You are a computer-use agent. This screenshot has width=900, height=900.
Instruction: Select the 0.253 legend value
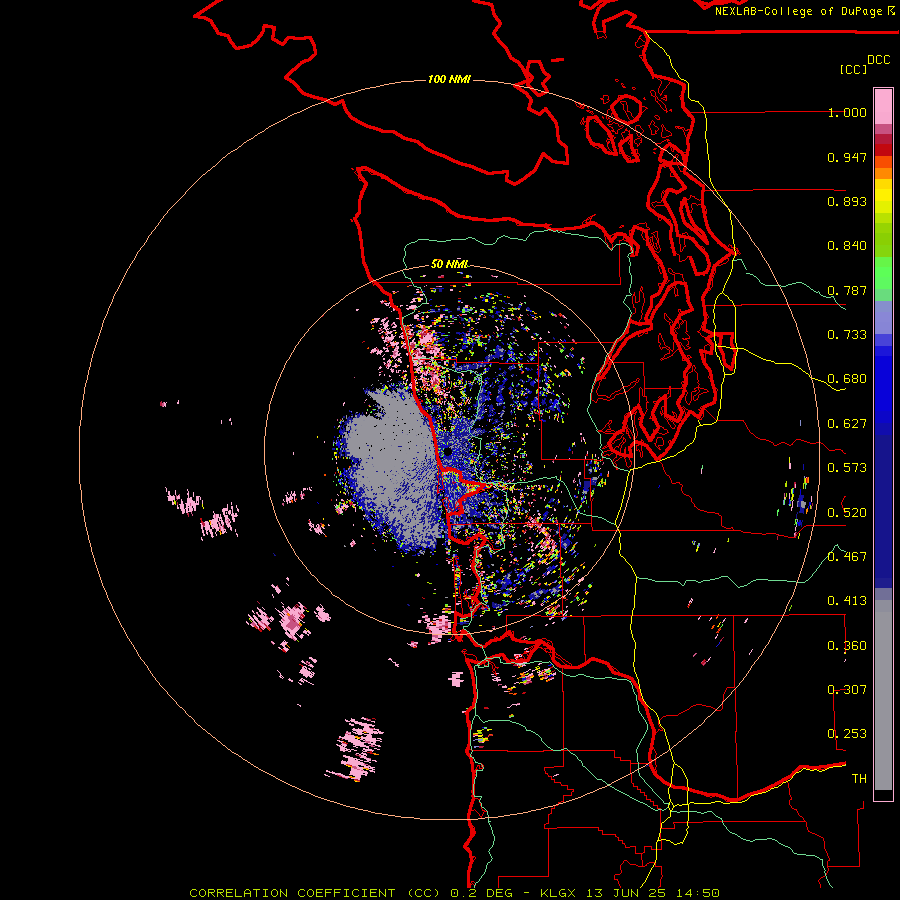[847, 734]
